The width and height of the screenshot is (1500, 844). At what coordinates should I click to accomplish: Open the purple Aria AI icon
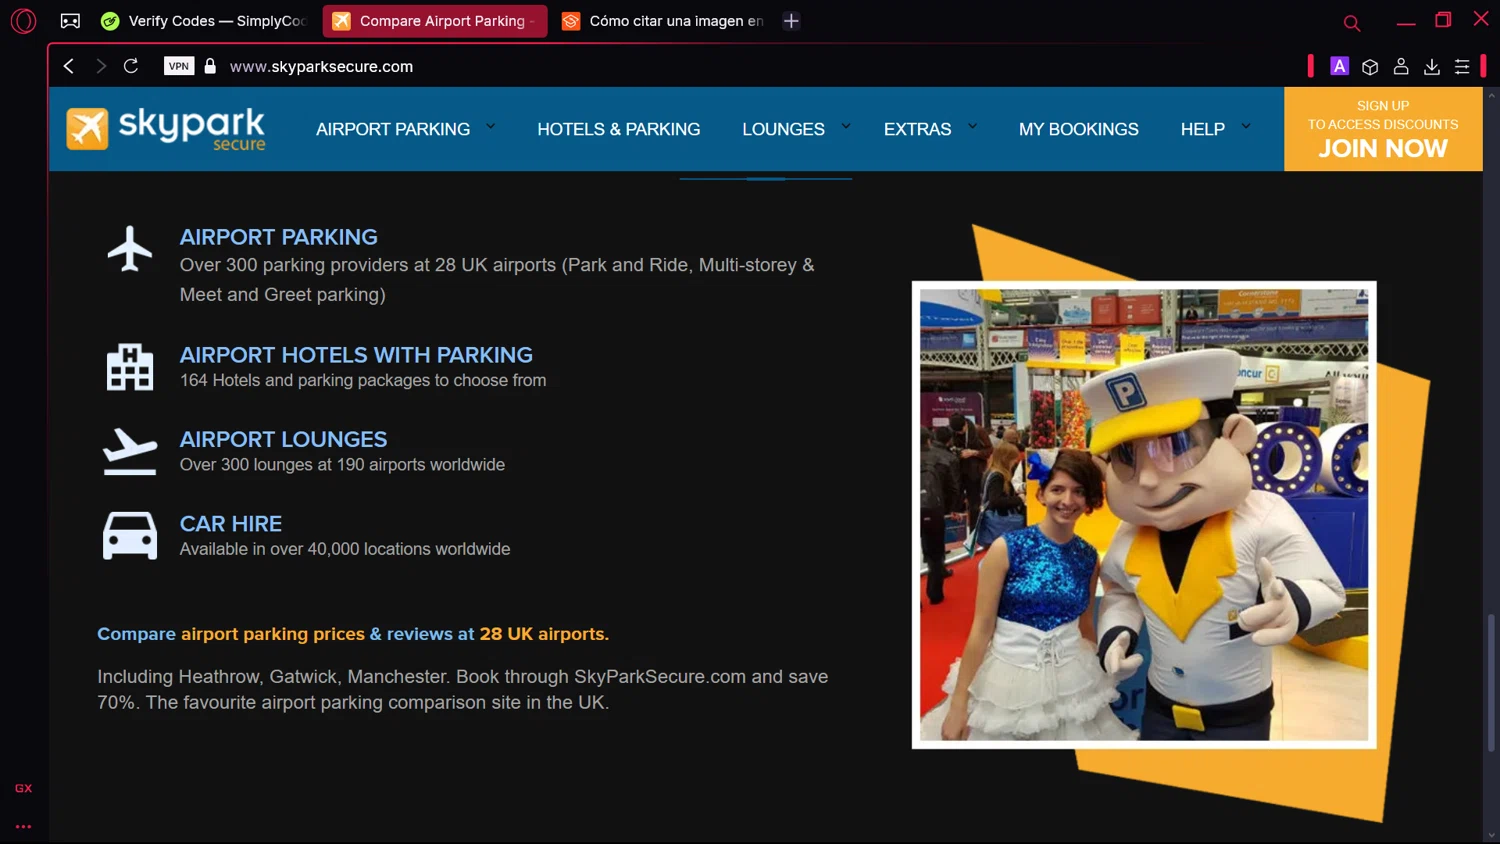pos(1340,66)
